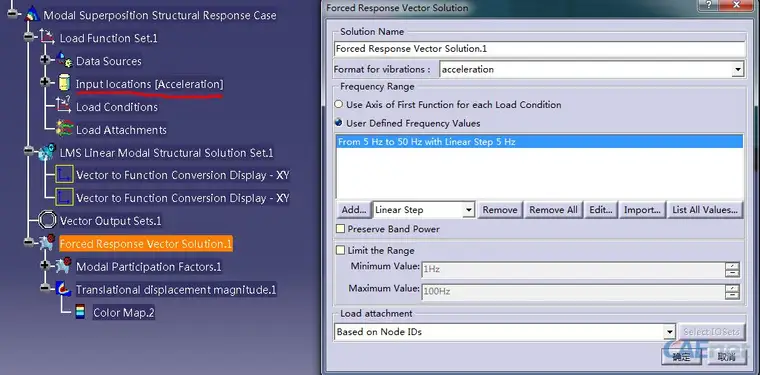The width and height of the screenshot is (760, 375).
Task: Select User Defined Frequency Values option
Action: point(339,123)
